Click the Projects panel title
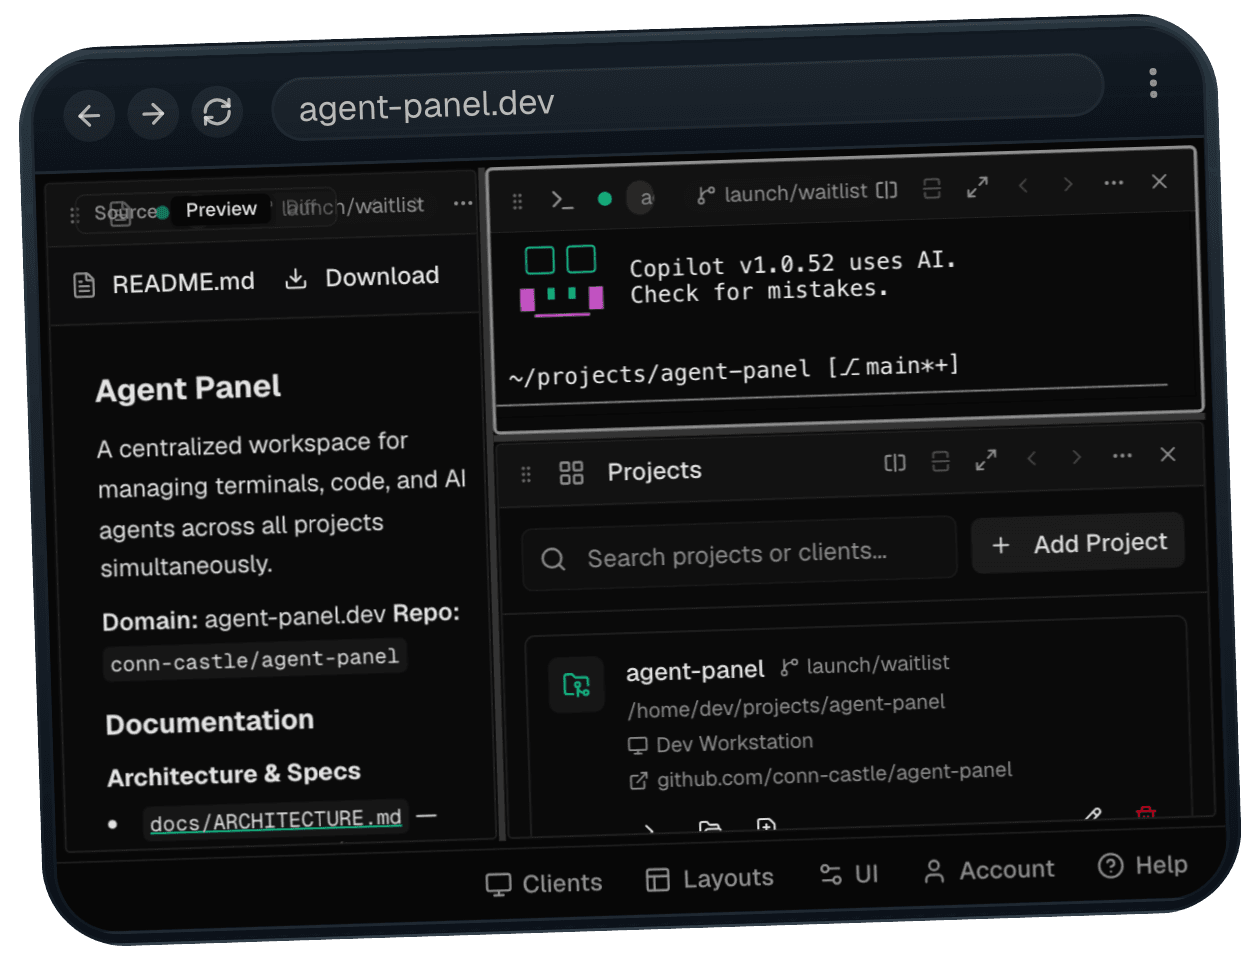 [x=654, y=471]
